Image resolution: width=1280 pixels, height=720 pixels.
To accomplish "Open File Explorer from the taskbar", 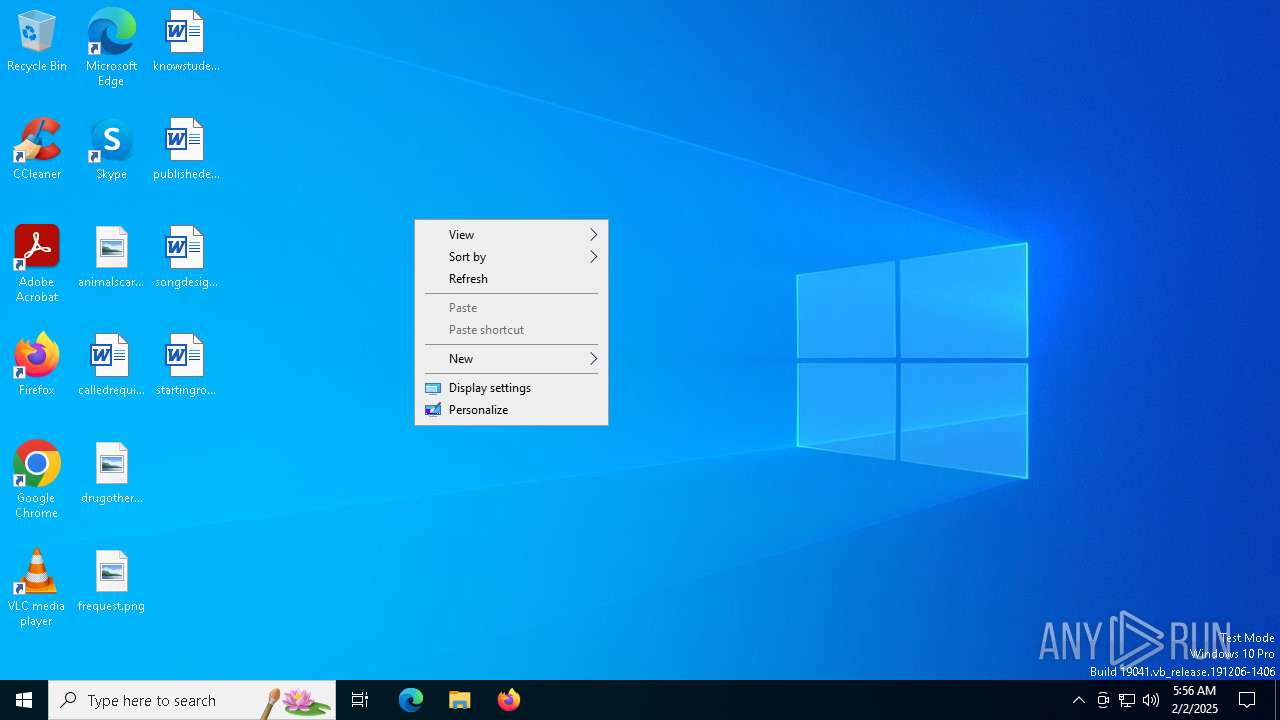I will [x=460, y=700].
